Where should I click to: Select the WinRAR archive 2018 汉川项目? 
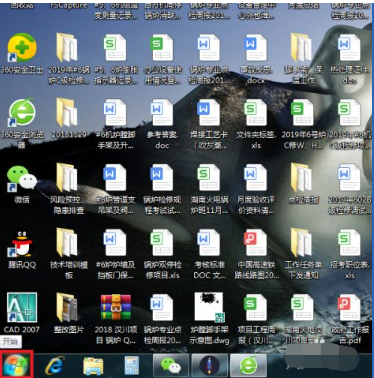[x=116, y=318]
